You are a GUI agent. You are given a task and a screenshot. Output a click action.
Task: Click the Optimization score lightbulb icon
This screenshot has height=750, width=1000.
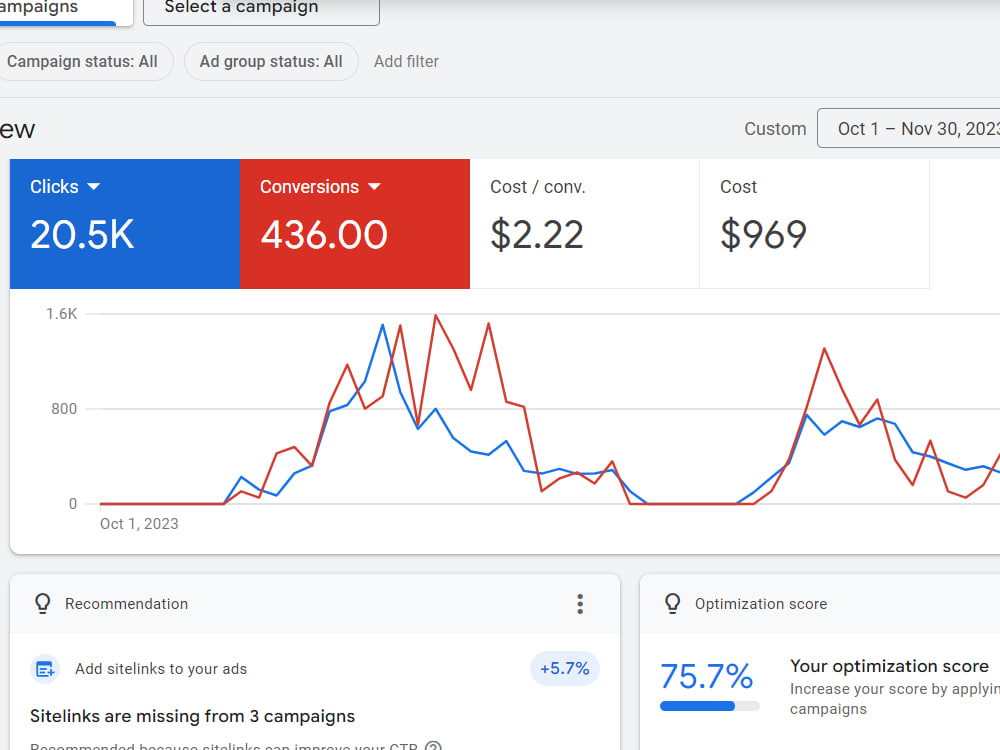pyautogui.click(x=672, y=603)
